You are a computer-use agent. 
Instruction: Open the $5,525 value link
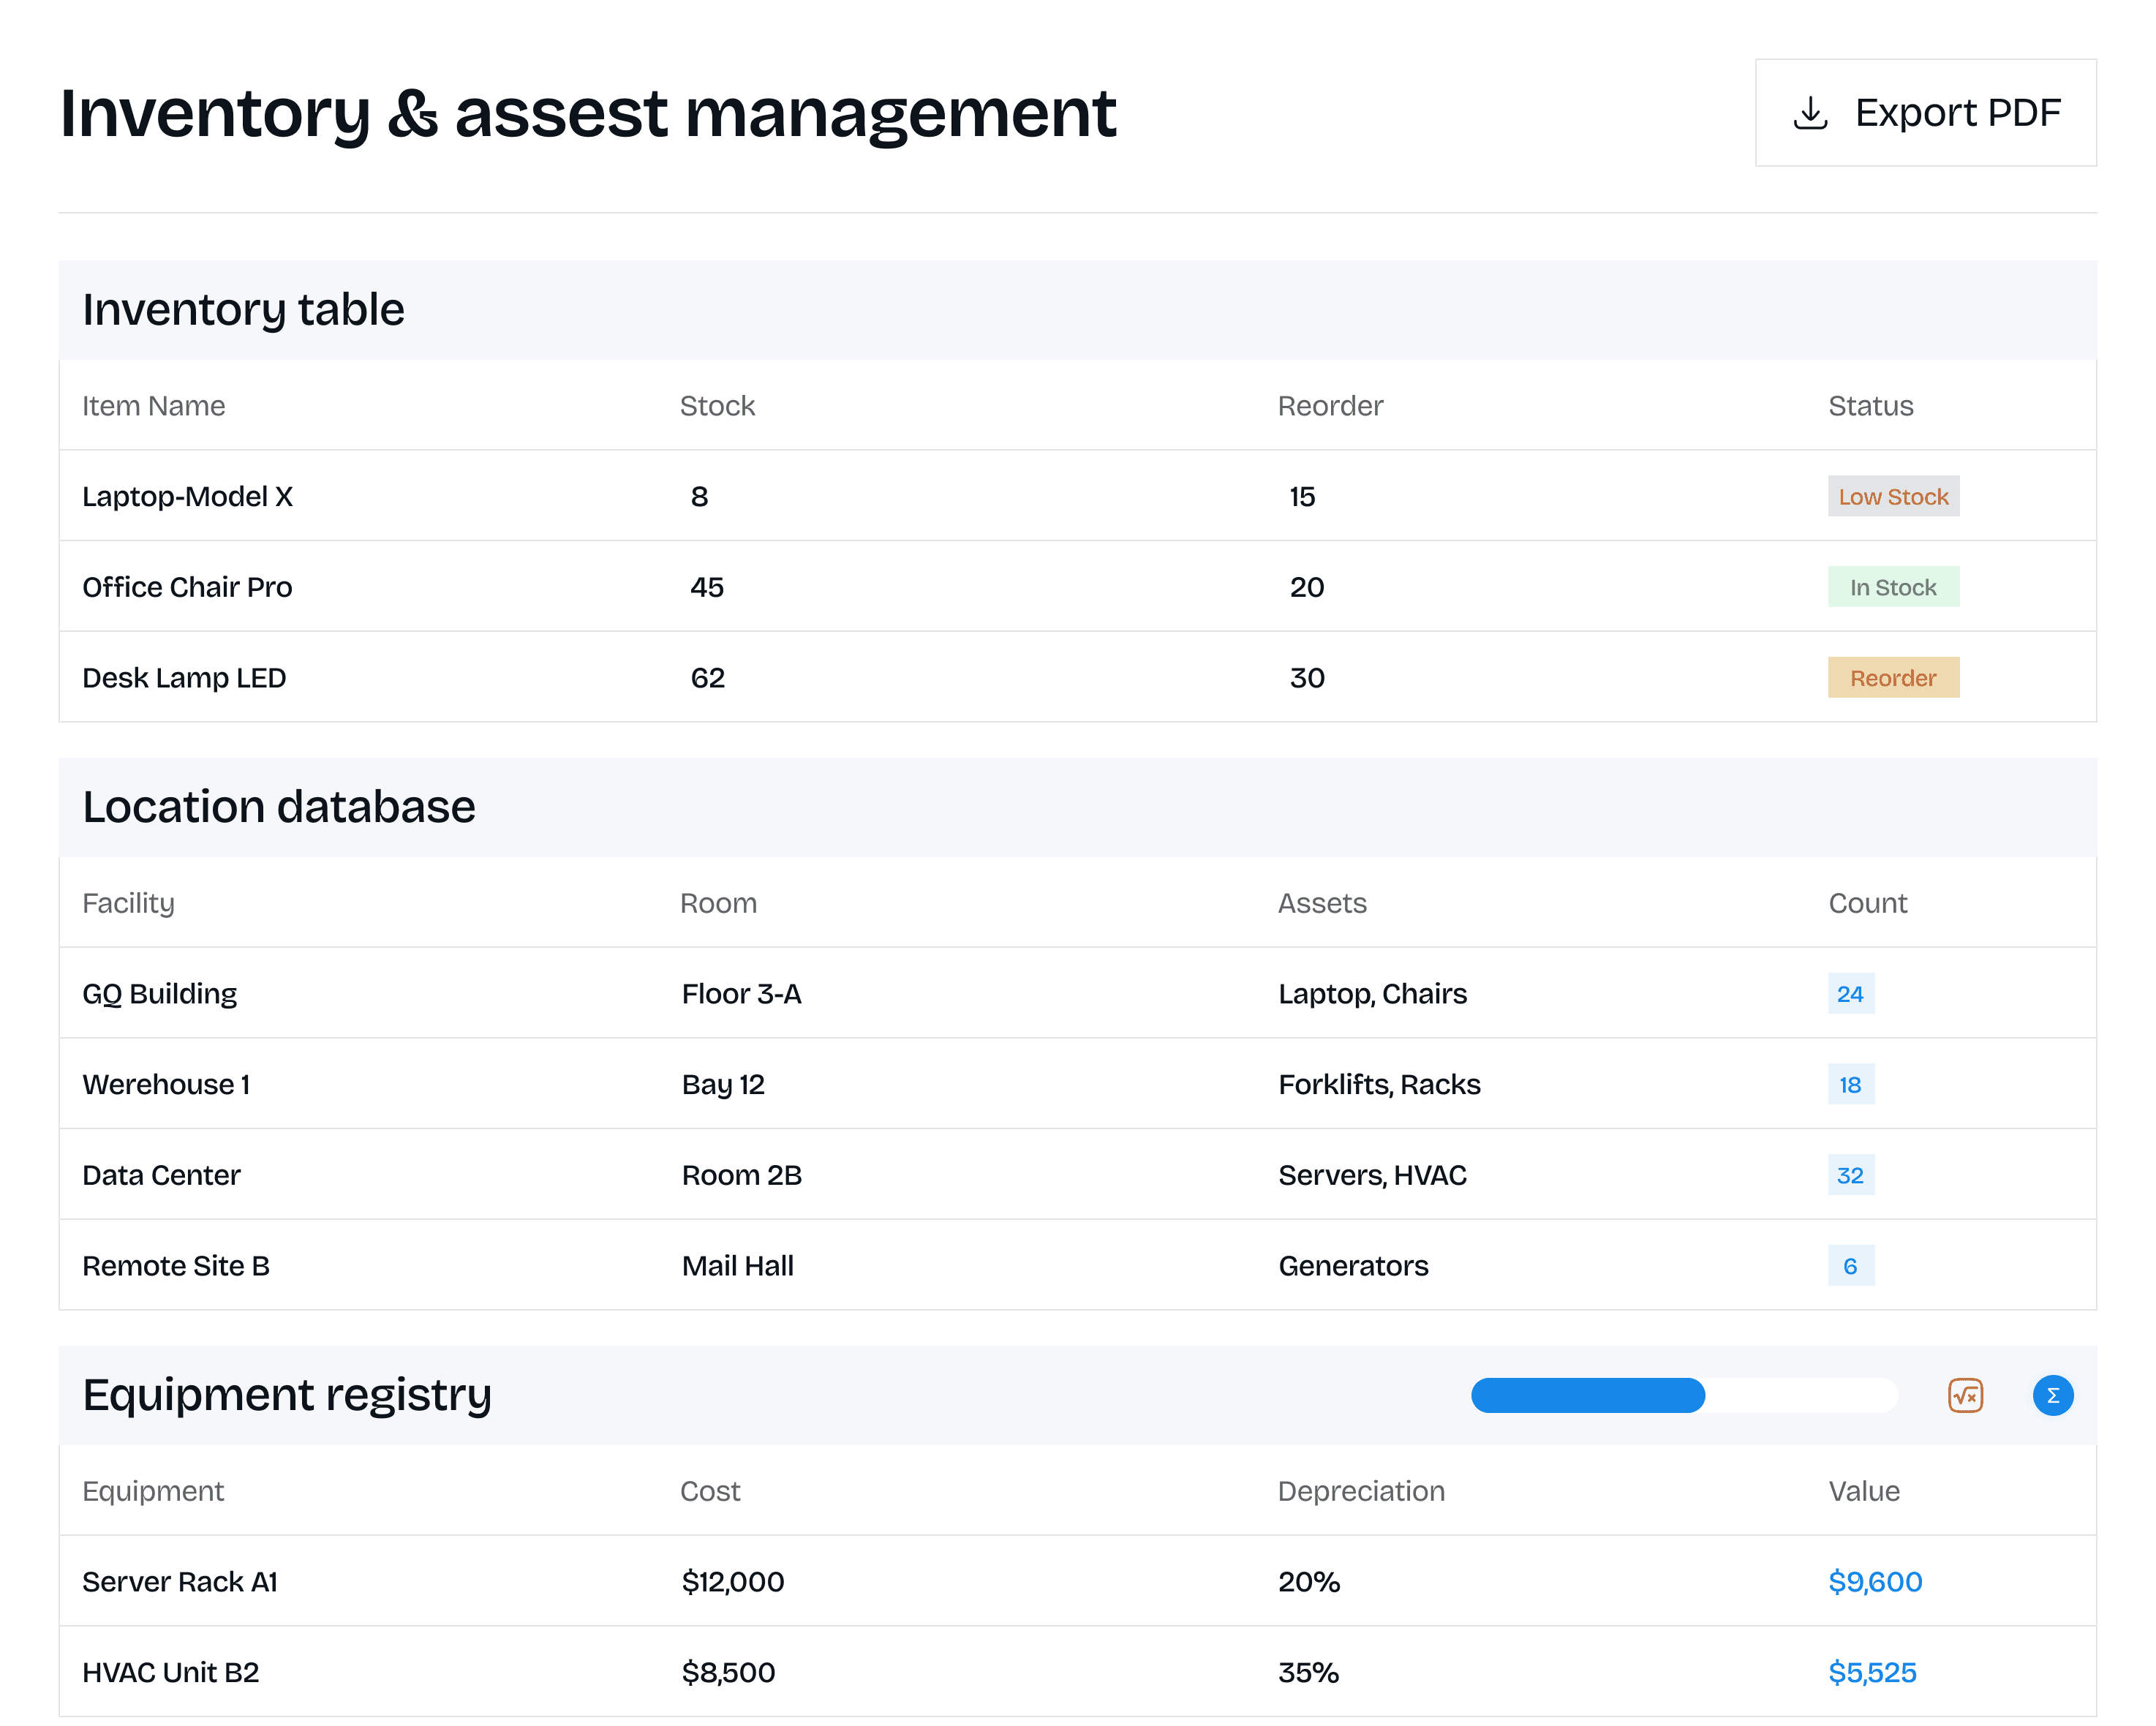click(1872, 1672)
